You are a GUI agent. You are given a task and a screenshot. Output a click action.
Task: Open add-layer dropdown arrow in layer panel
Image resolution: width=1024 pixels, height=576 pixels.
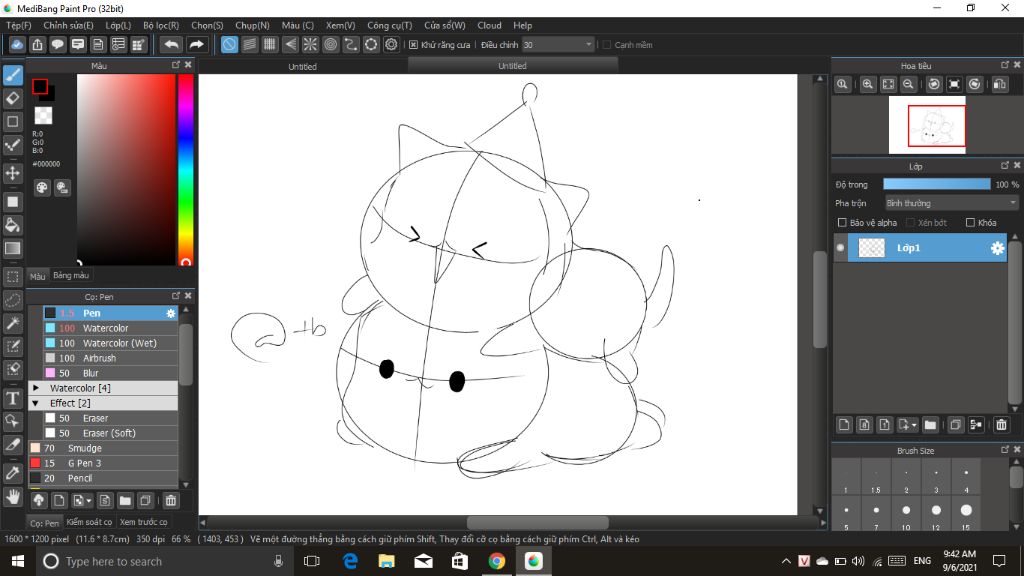(914, 425)
